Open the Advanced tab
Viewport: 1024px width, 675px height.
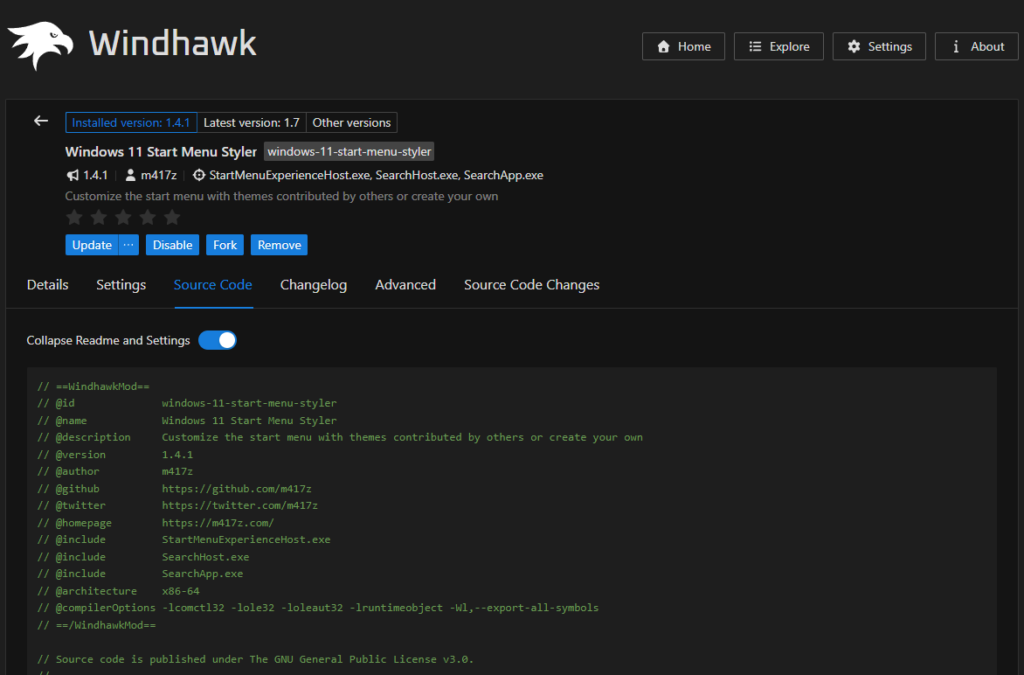coord(406,285)
